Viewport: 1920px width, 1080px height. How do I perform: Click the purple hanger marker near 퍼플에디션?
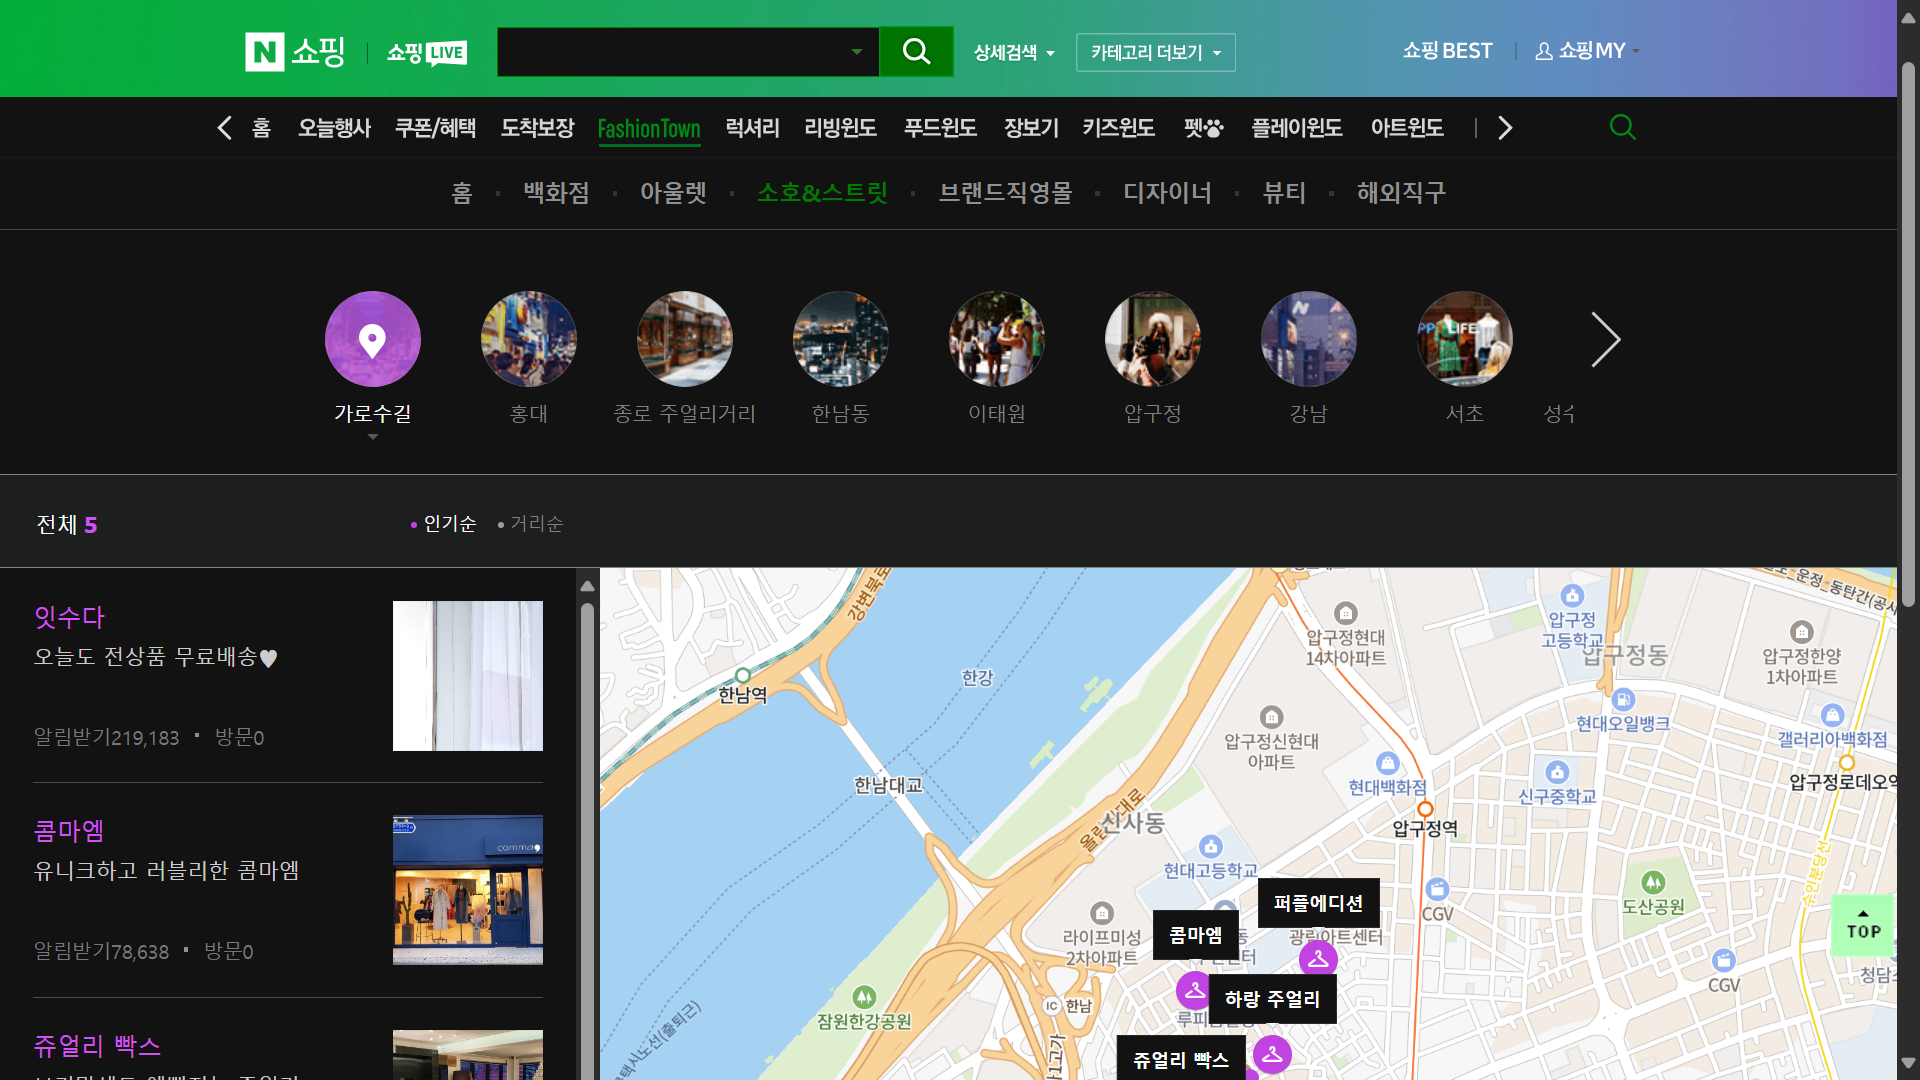click(1318, 958)
